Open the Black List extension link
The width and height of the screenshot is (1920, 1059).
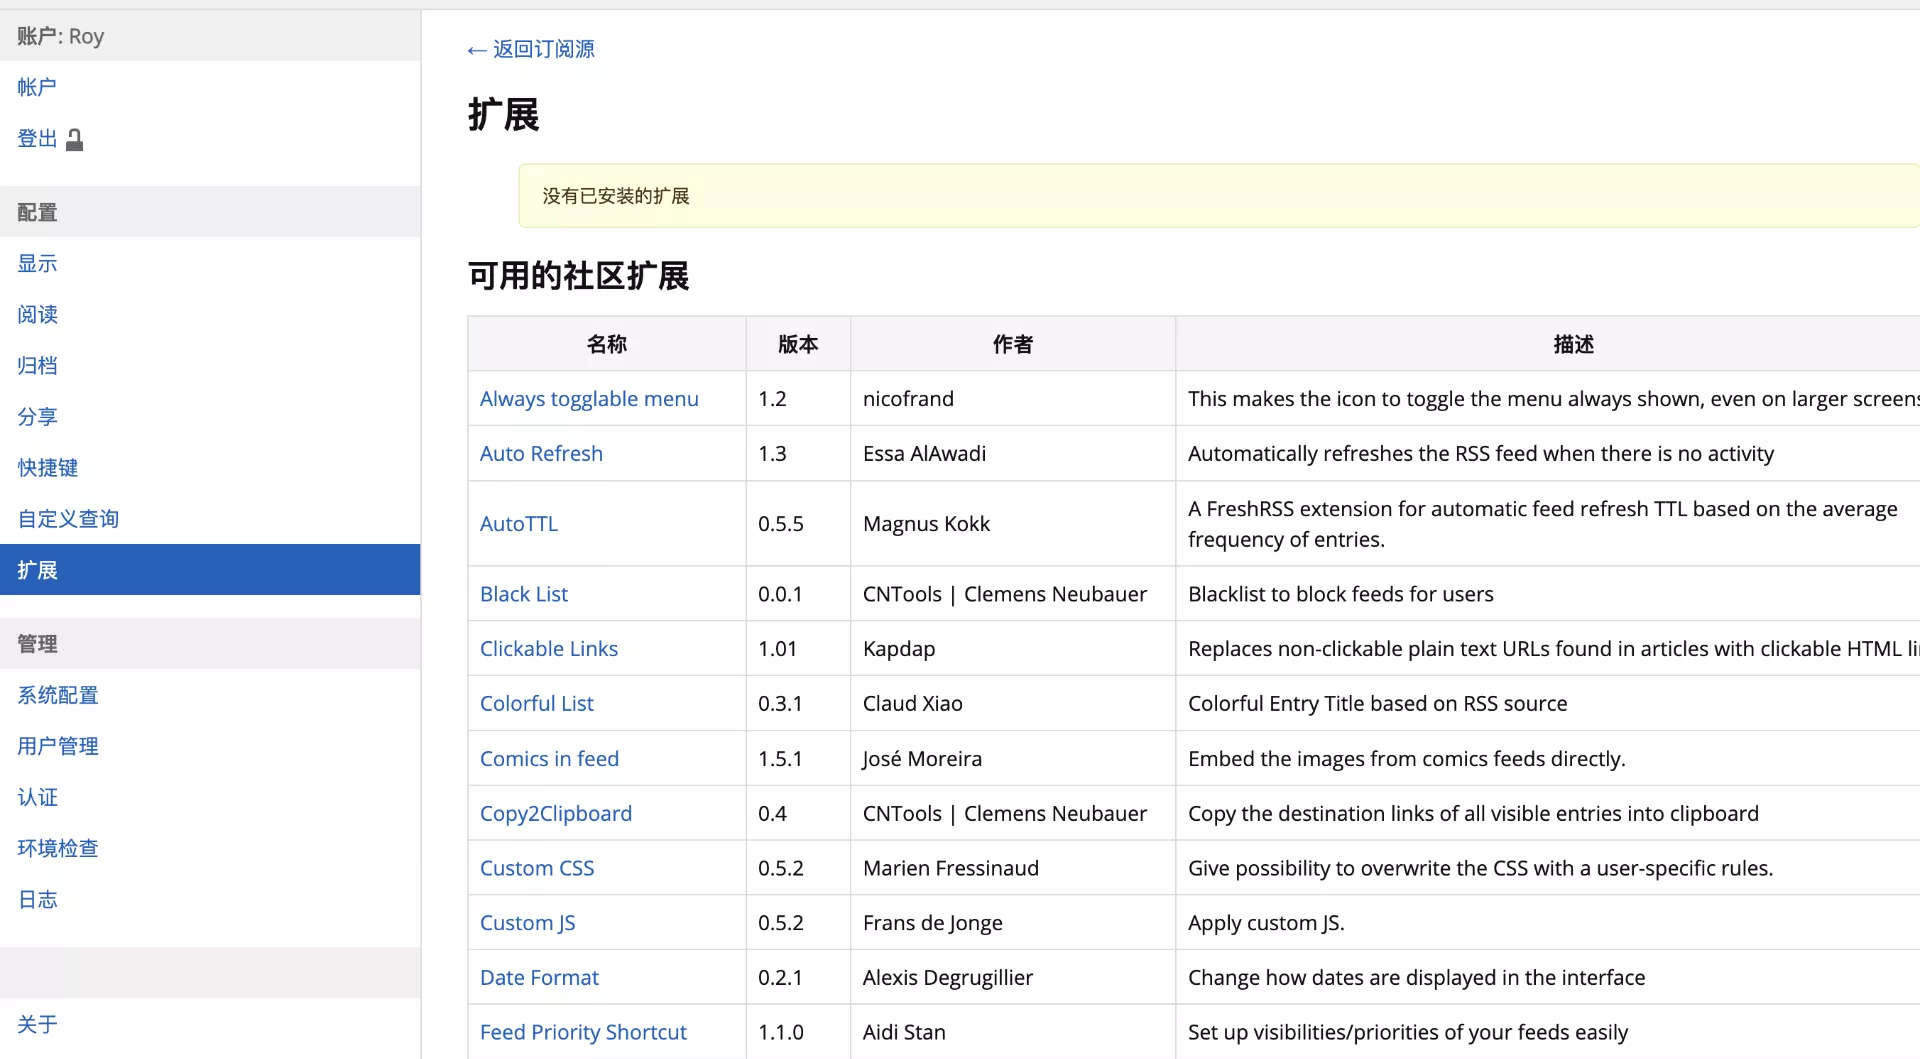[x=524, y=594]
